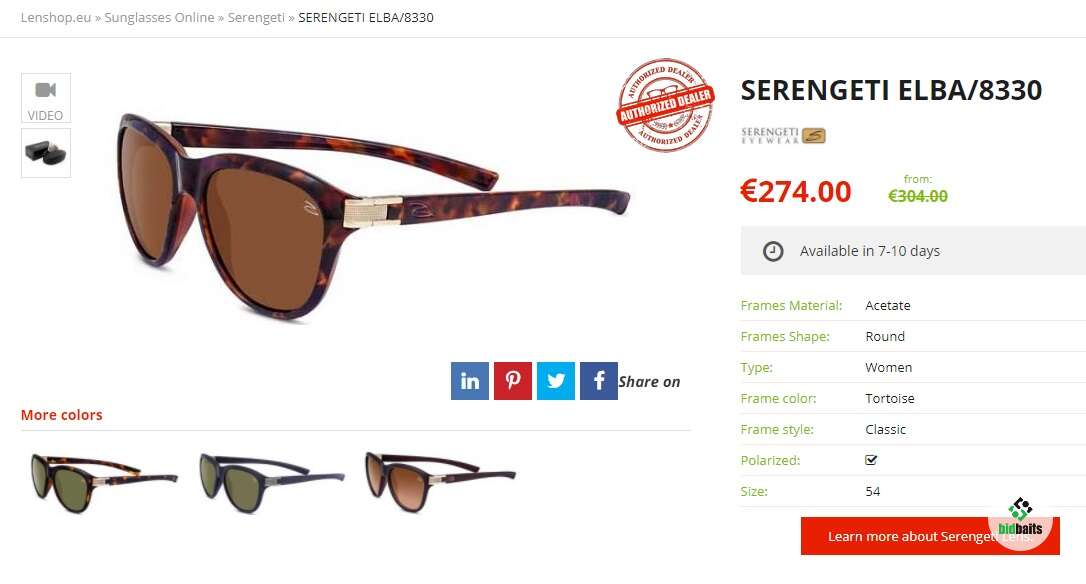Screen dimensions: 1086x584
Task: Share product on LinkedIn
Action: point(470,381)
